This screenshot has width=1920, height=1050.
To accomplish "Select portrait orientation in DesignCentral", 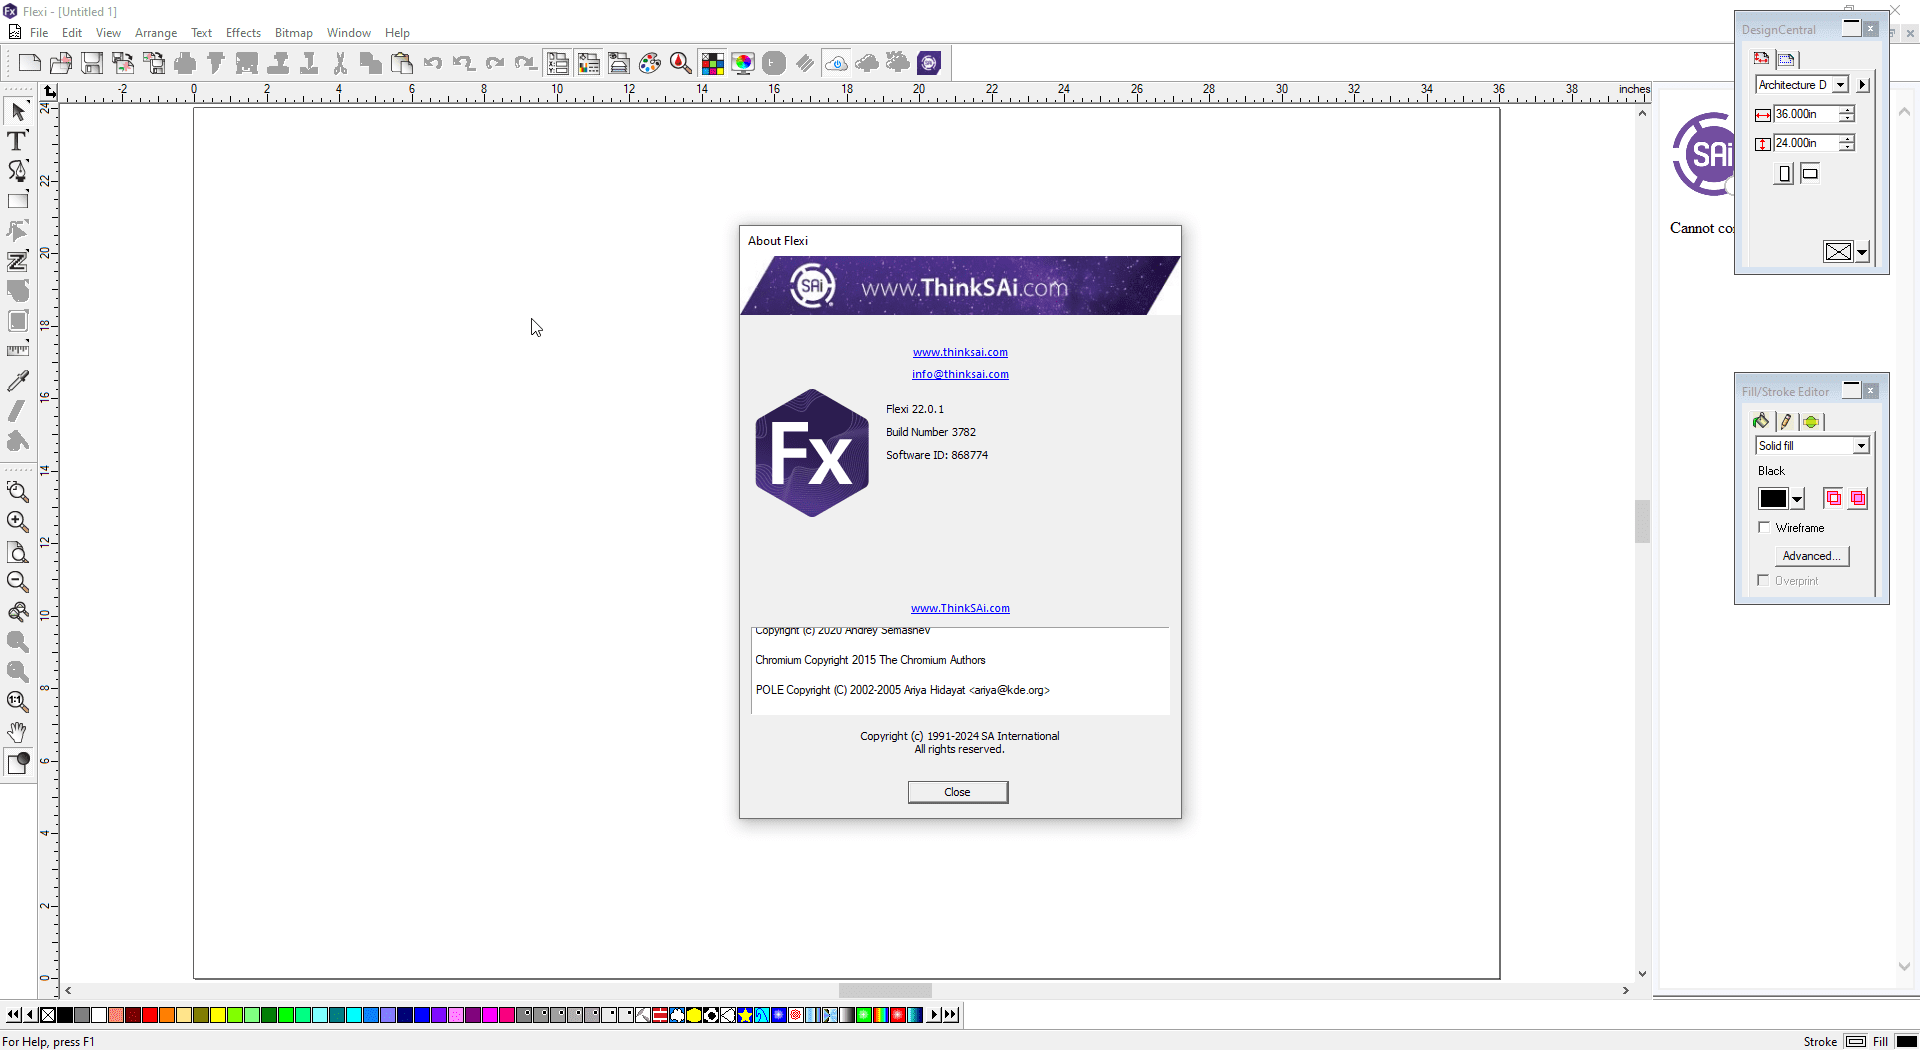I will [1784, 174].
